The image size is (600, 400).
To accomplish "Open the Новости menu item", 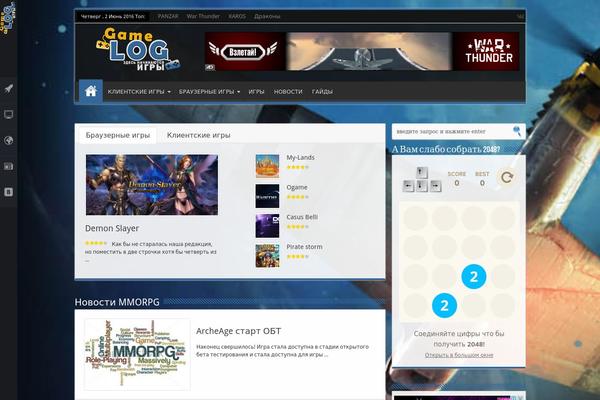I will pos(288,92).
